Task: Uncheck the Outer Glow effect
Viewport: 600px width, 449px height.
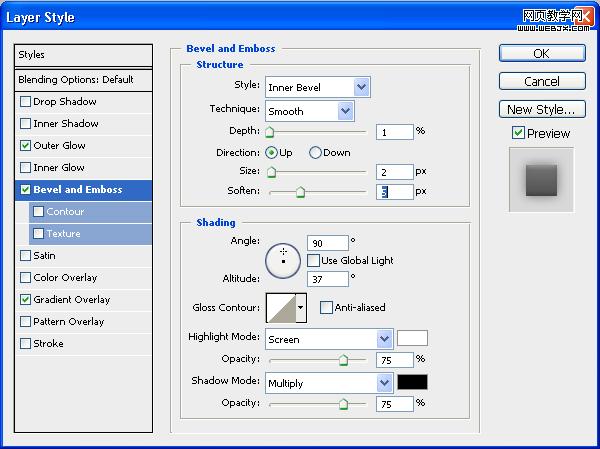Action: (25, 145)
